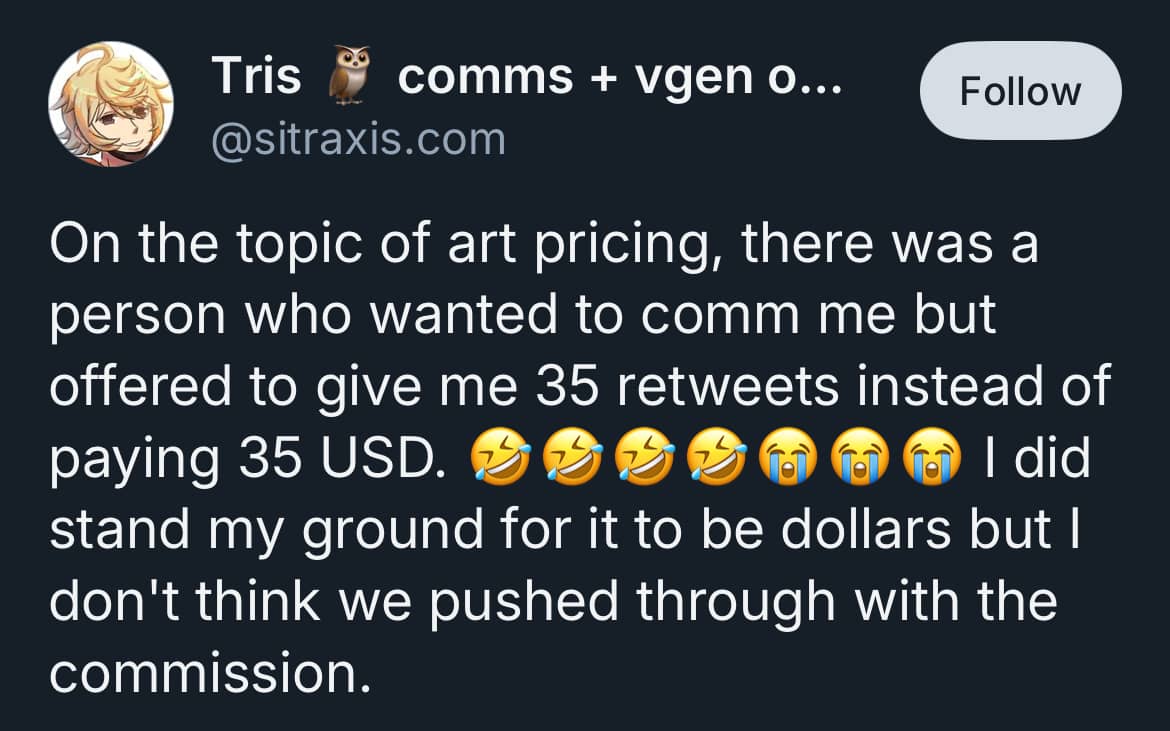Click the first rolling-laughing emoji
Image resolution: width=1170 pixels, height=731 pixels.
coord(499,459)
